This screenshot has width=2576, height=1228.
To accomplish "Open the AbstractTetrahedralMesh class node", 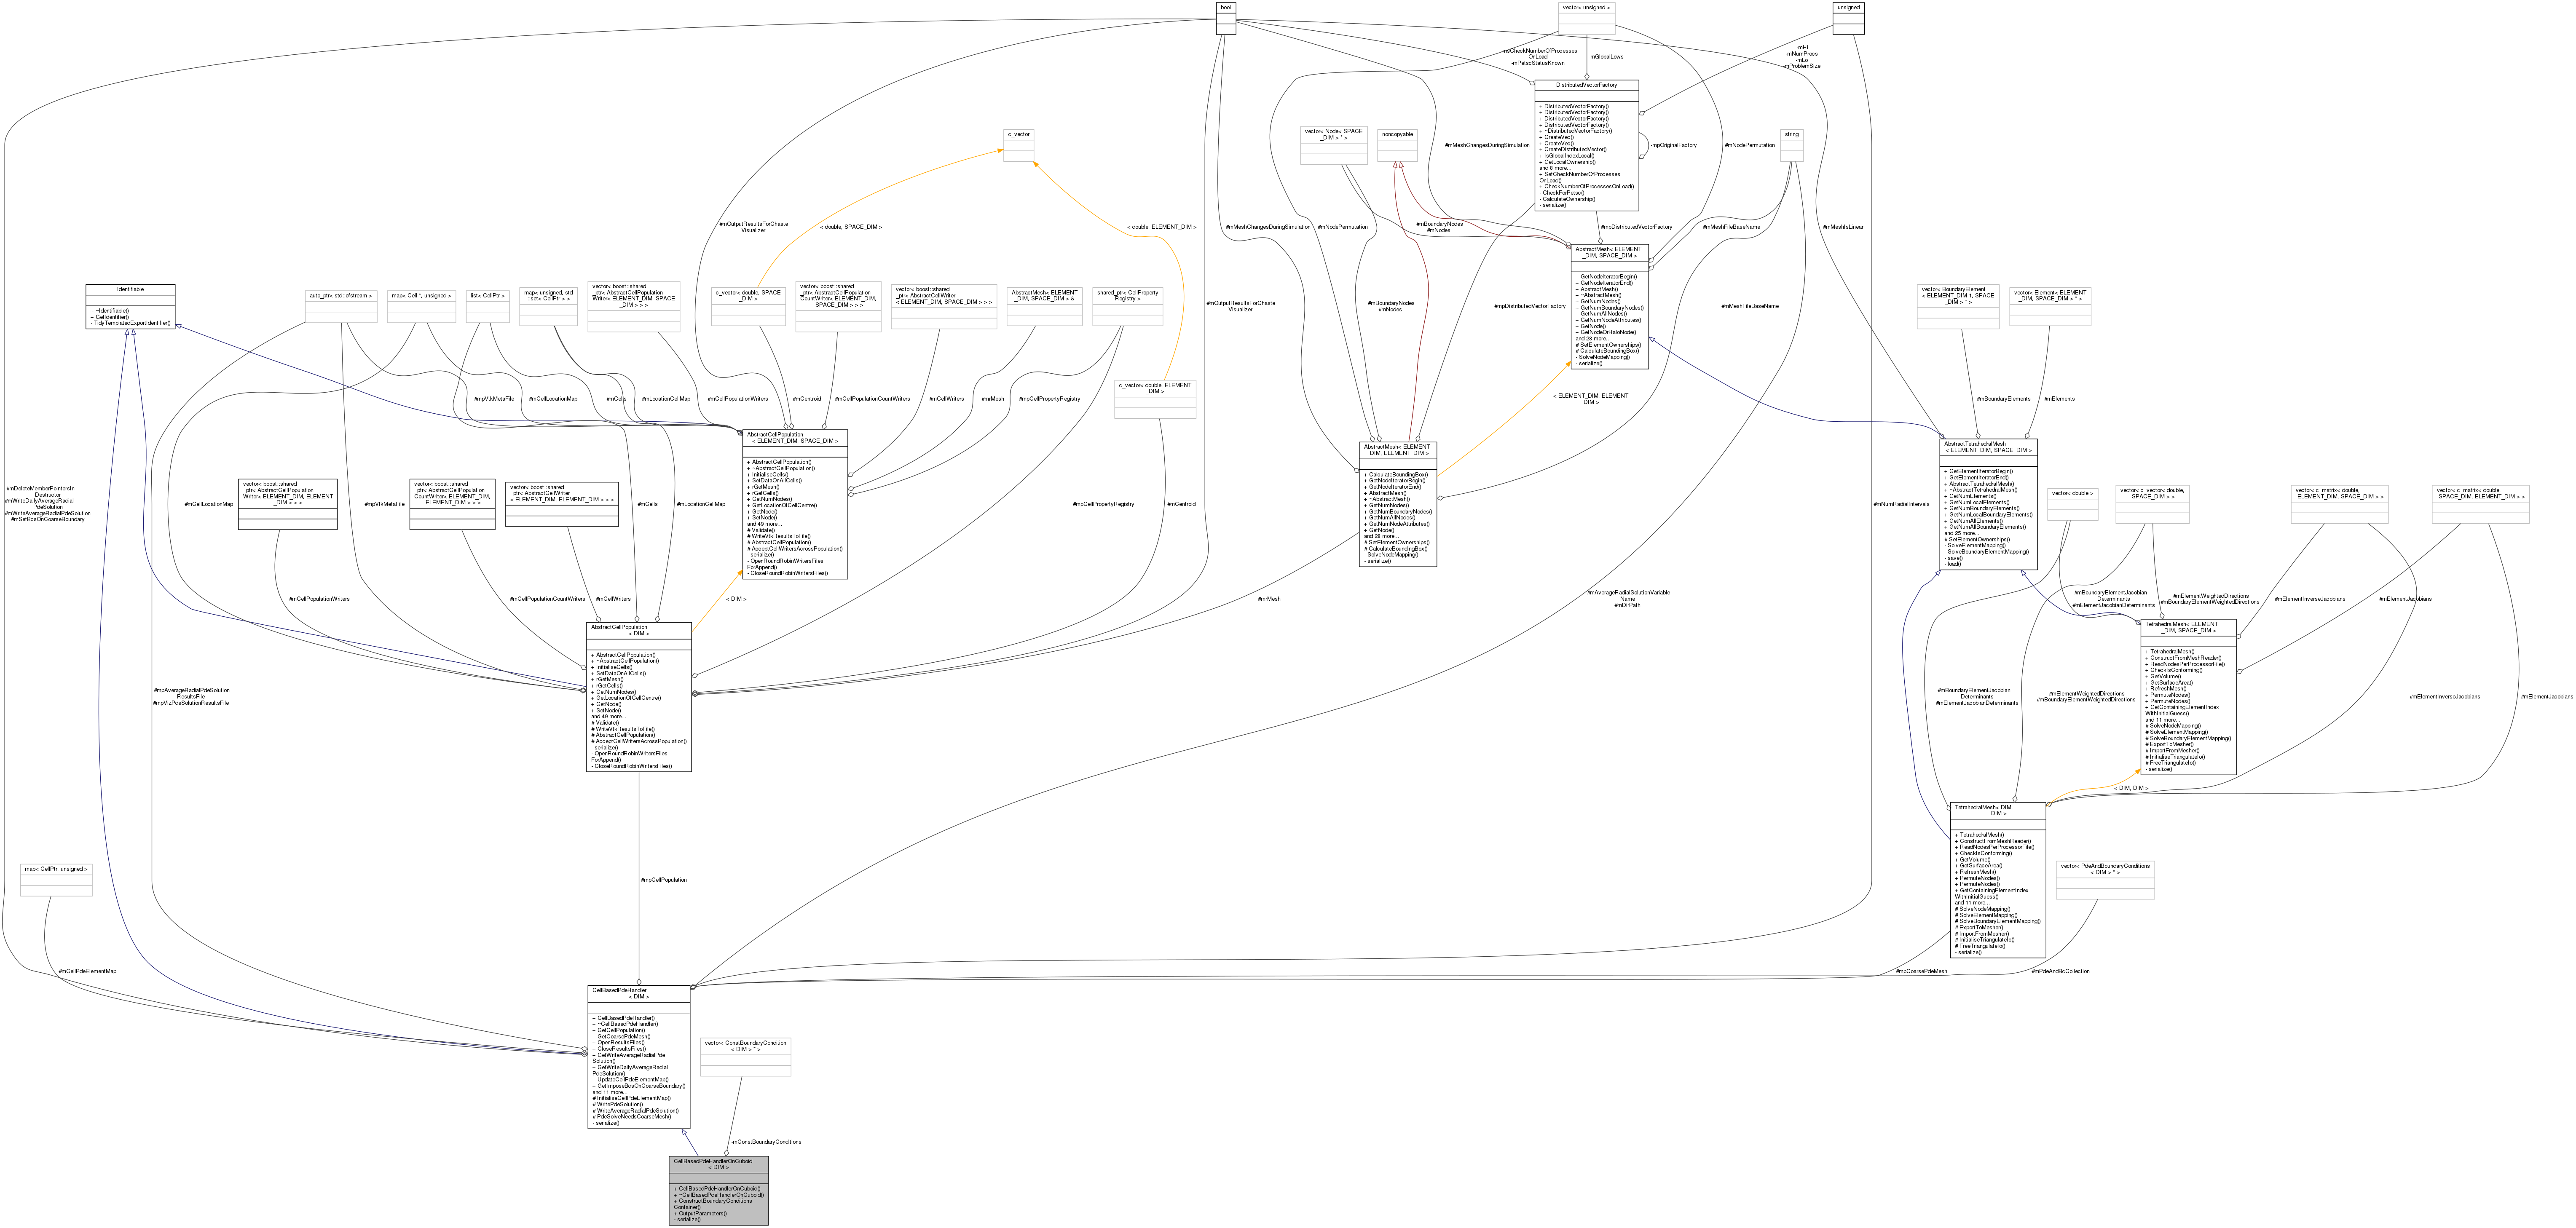I will pyautogui.click(x=1988, y=504).
